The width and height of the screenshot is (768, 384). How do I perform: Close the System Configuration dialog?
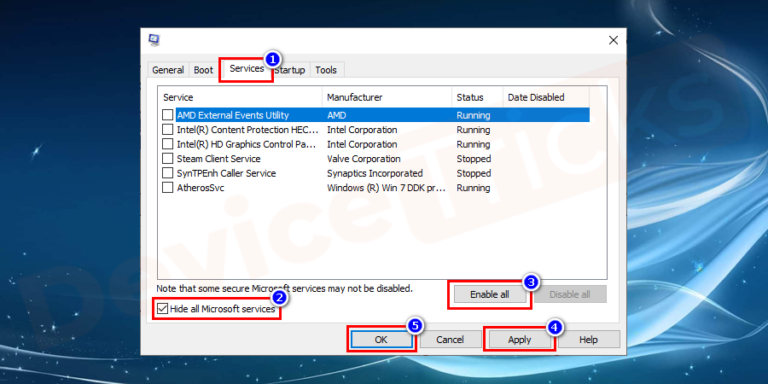pos(613,40)
